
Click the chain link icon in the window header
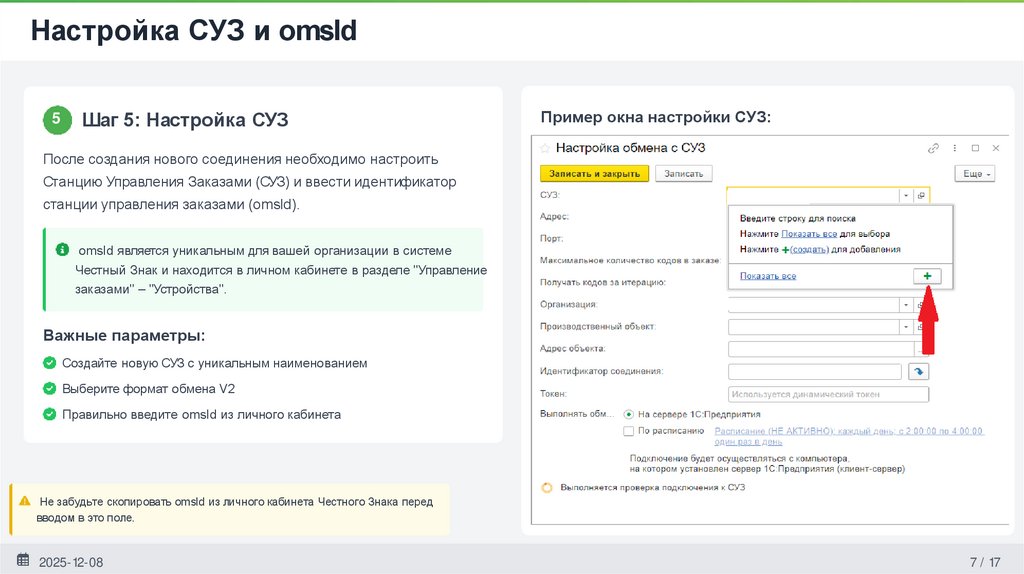point(933,148)
